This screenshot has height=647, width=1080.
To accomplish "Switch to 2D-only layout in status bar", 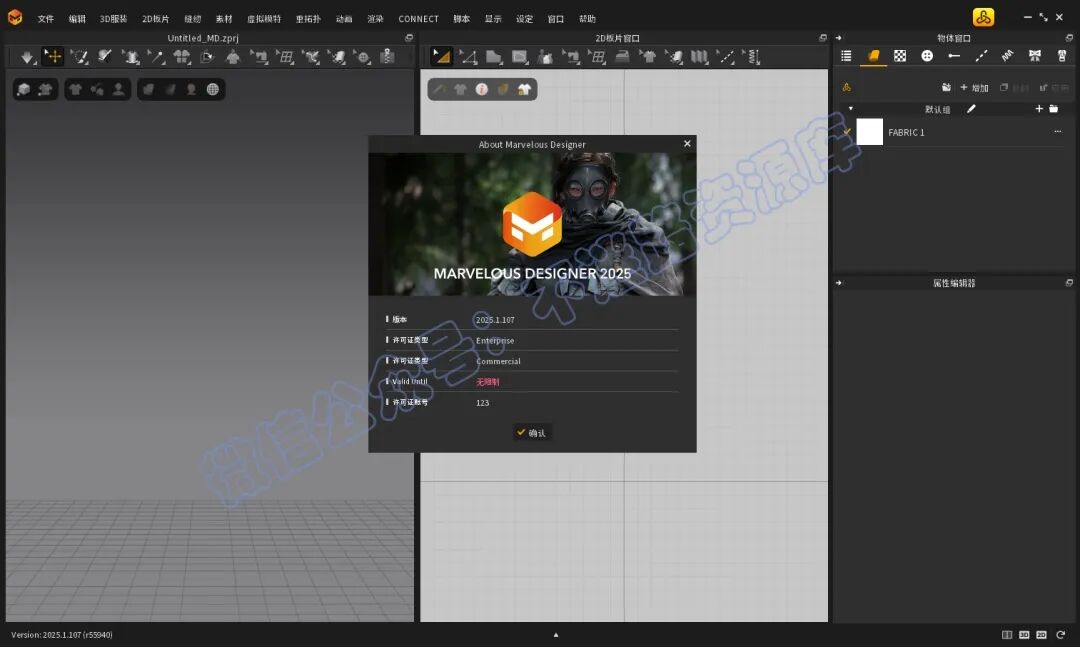I will 1041,635.
